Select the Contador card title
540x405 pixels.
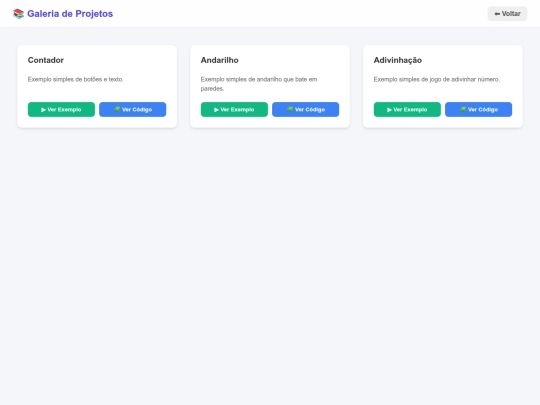tap(46, 60)
